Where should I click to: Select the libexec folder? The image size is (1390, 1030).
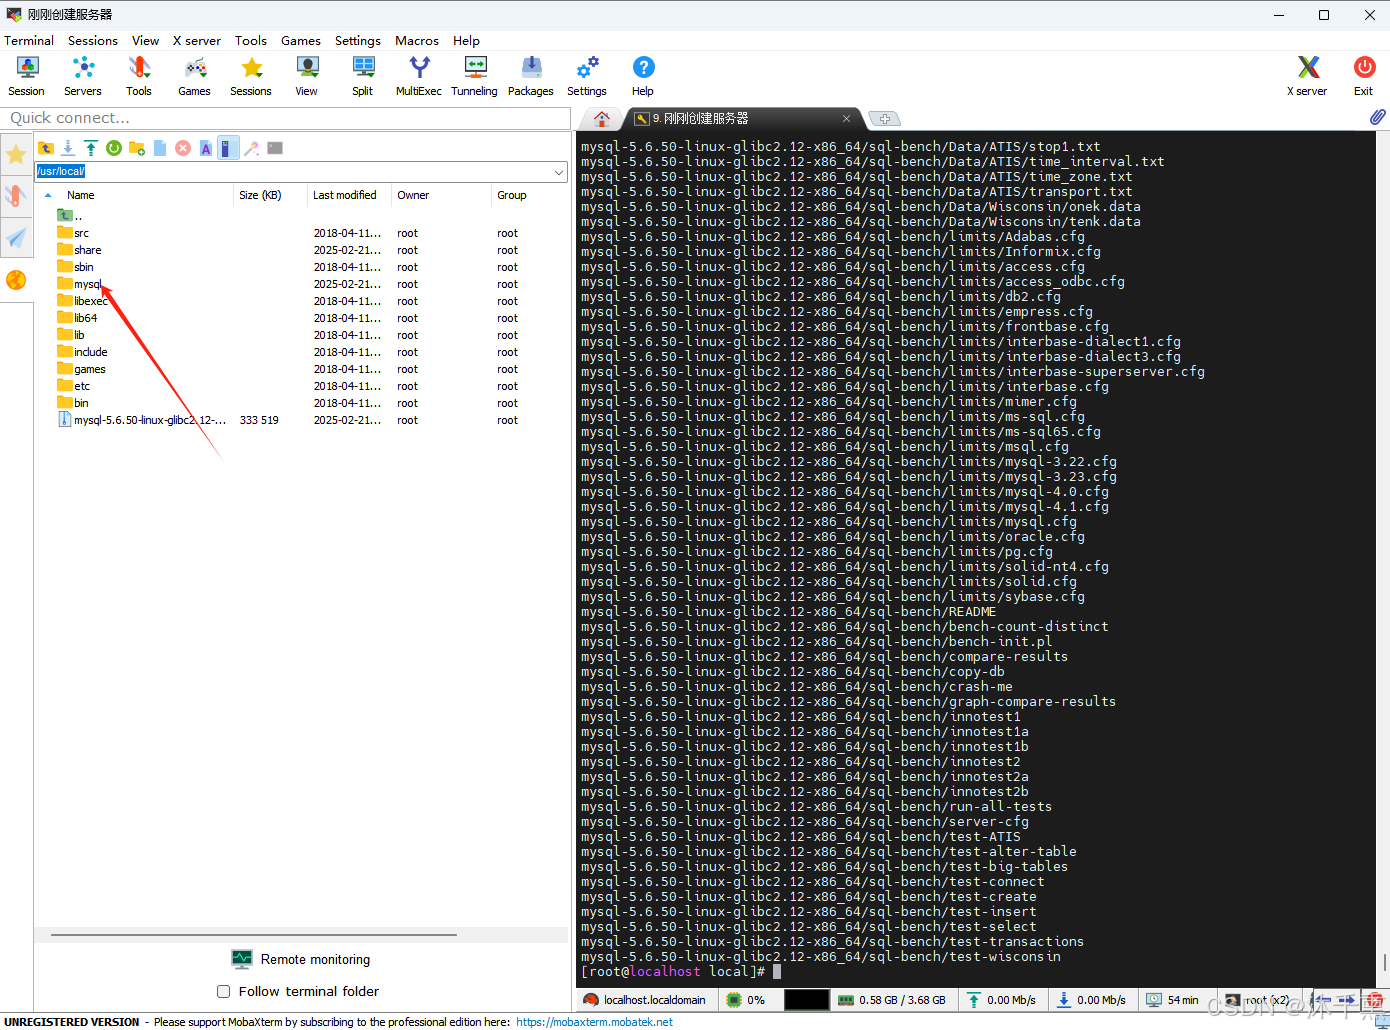click(90, 301)
